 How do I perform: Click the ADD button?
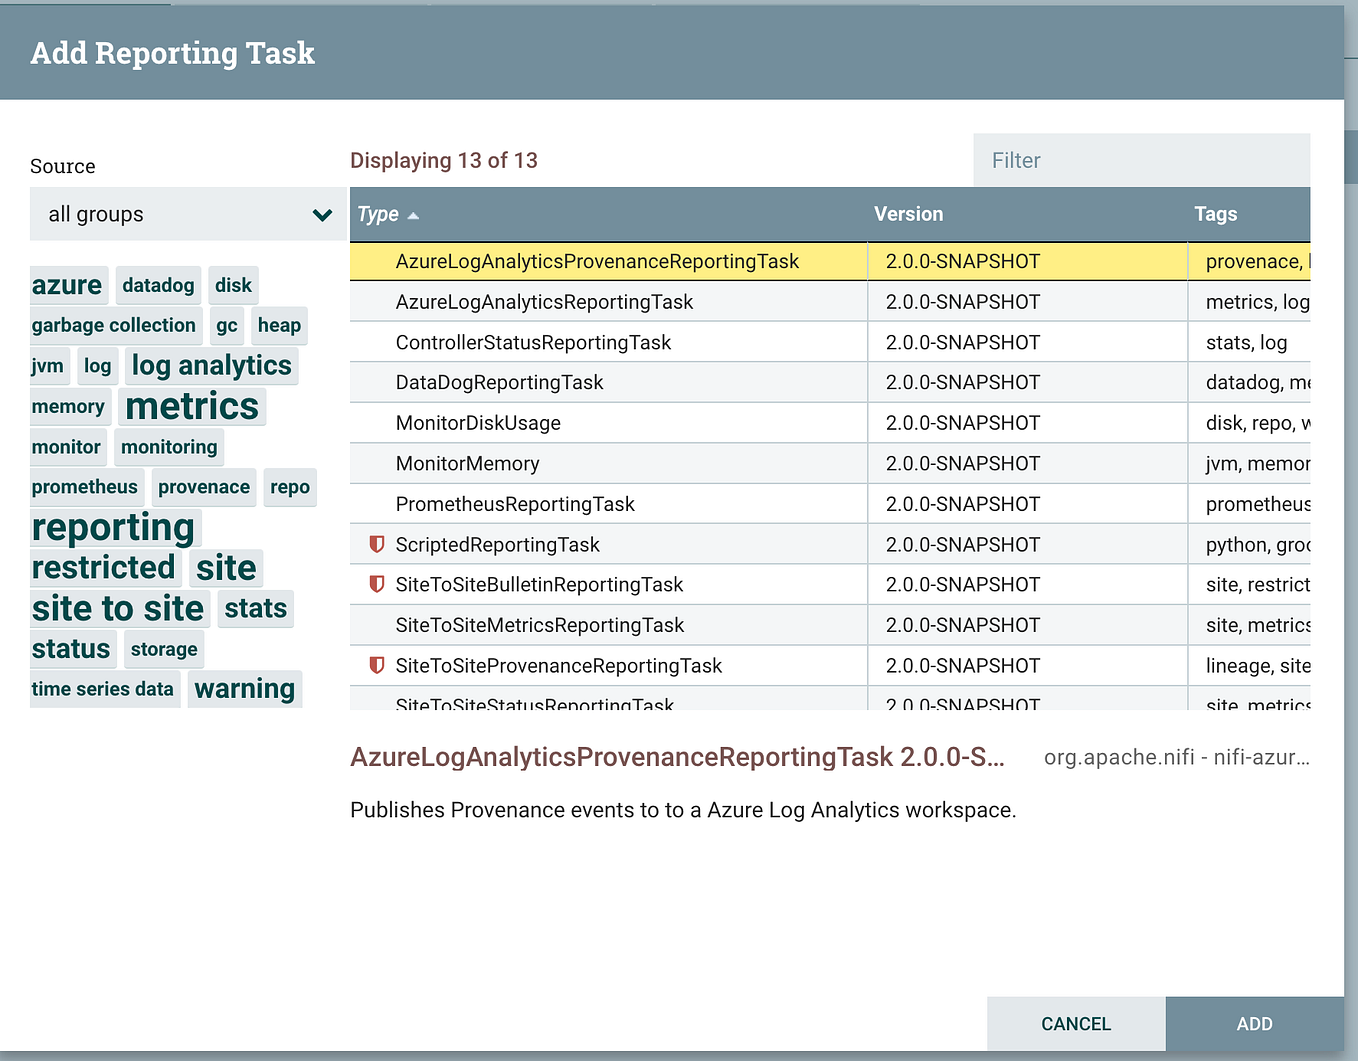[1254, 1024]
